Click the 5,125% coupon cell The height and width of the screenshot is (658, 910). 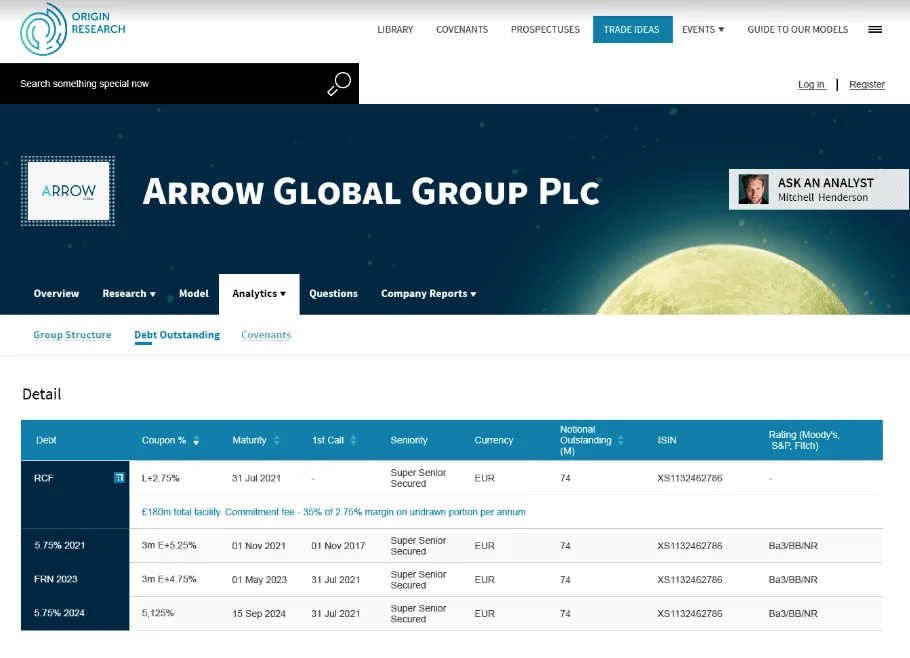coord(158,613)
